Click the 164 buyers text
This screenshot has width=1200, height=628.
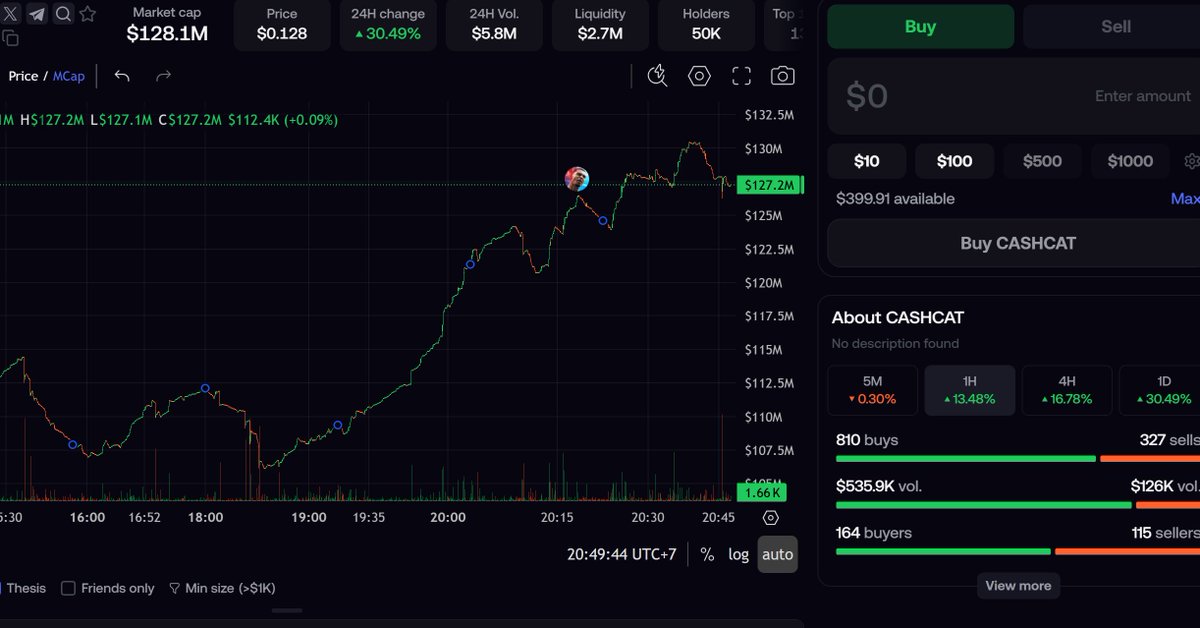[x=874, y=533]
